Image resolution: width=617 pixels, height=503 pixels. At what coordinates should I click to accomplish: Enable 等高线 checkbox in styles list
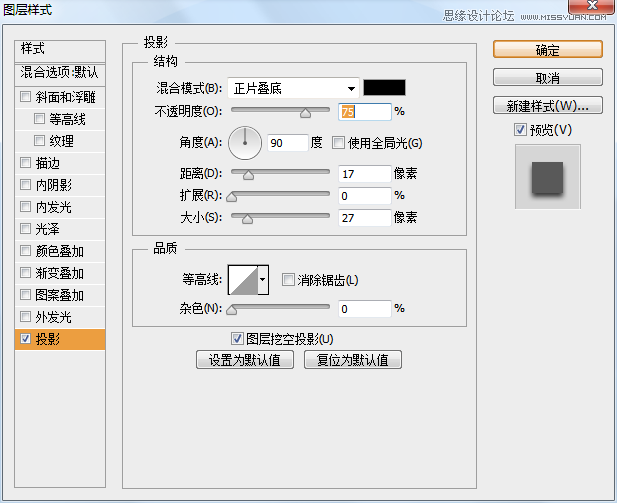(x=39, y=118)
